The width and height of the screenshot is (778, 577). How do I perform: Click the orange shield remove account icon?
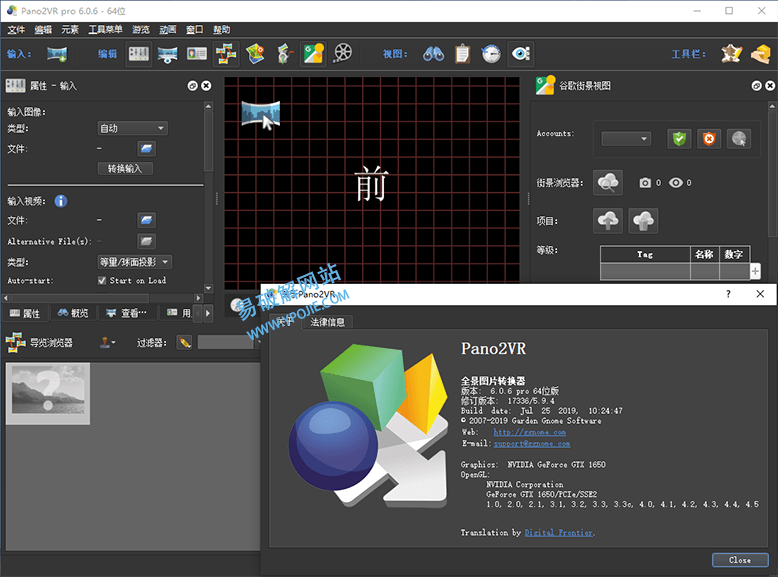tap(709, 138)
